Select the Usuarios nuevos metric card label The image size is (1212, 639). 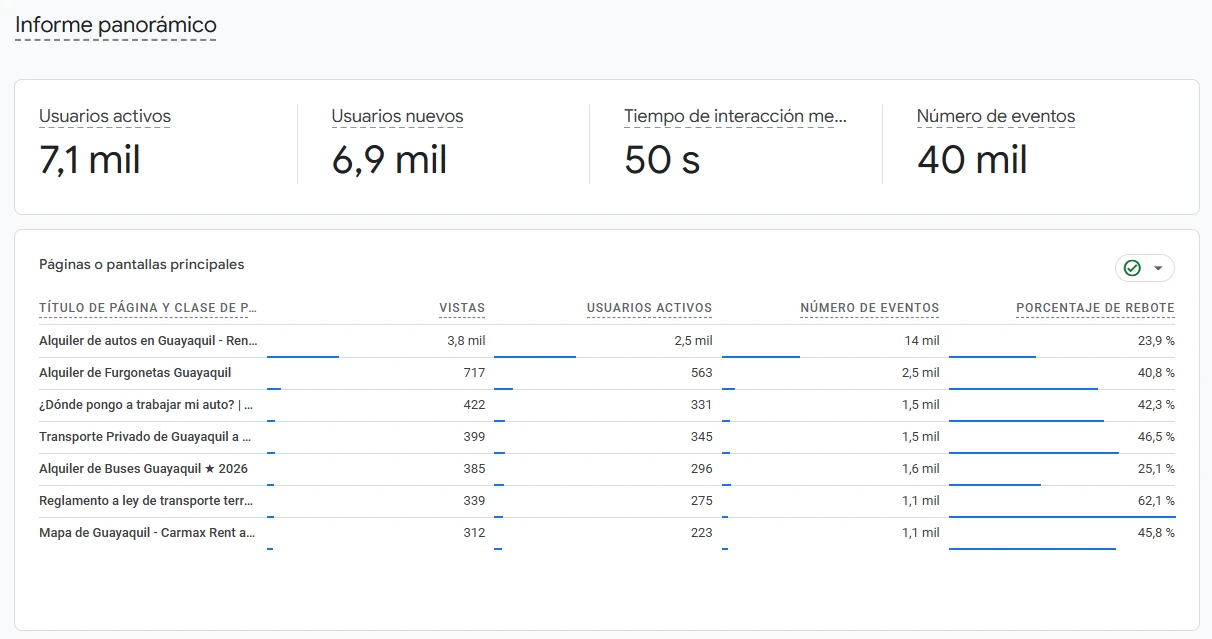[397, 116]
